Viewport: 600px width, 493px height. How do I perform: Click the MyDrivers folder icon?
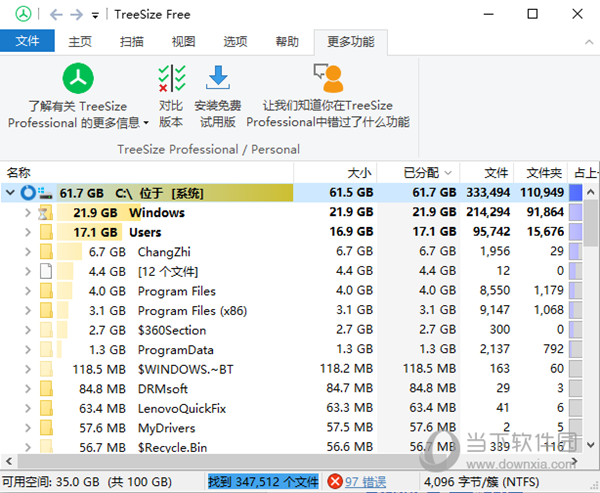tap(46, 428)
